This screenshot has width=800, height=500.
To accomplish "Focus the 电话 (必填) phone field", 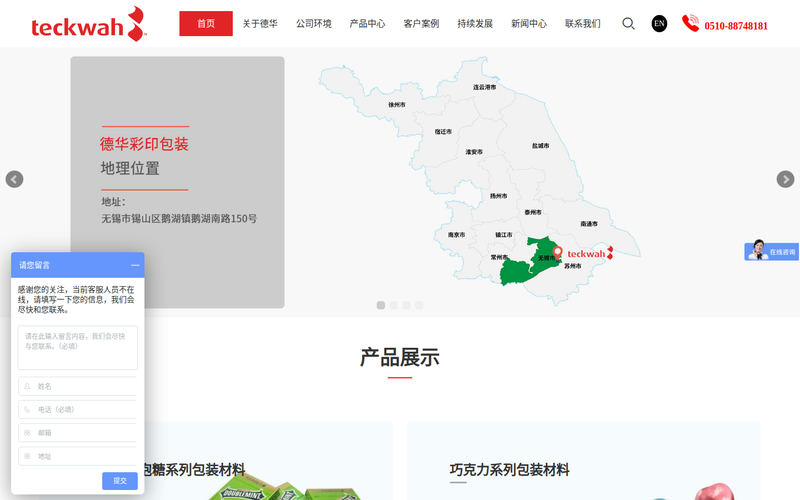I will (x=78, y=410).
